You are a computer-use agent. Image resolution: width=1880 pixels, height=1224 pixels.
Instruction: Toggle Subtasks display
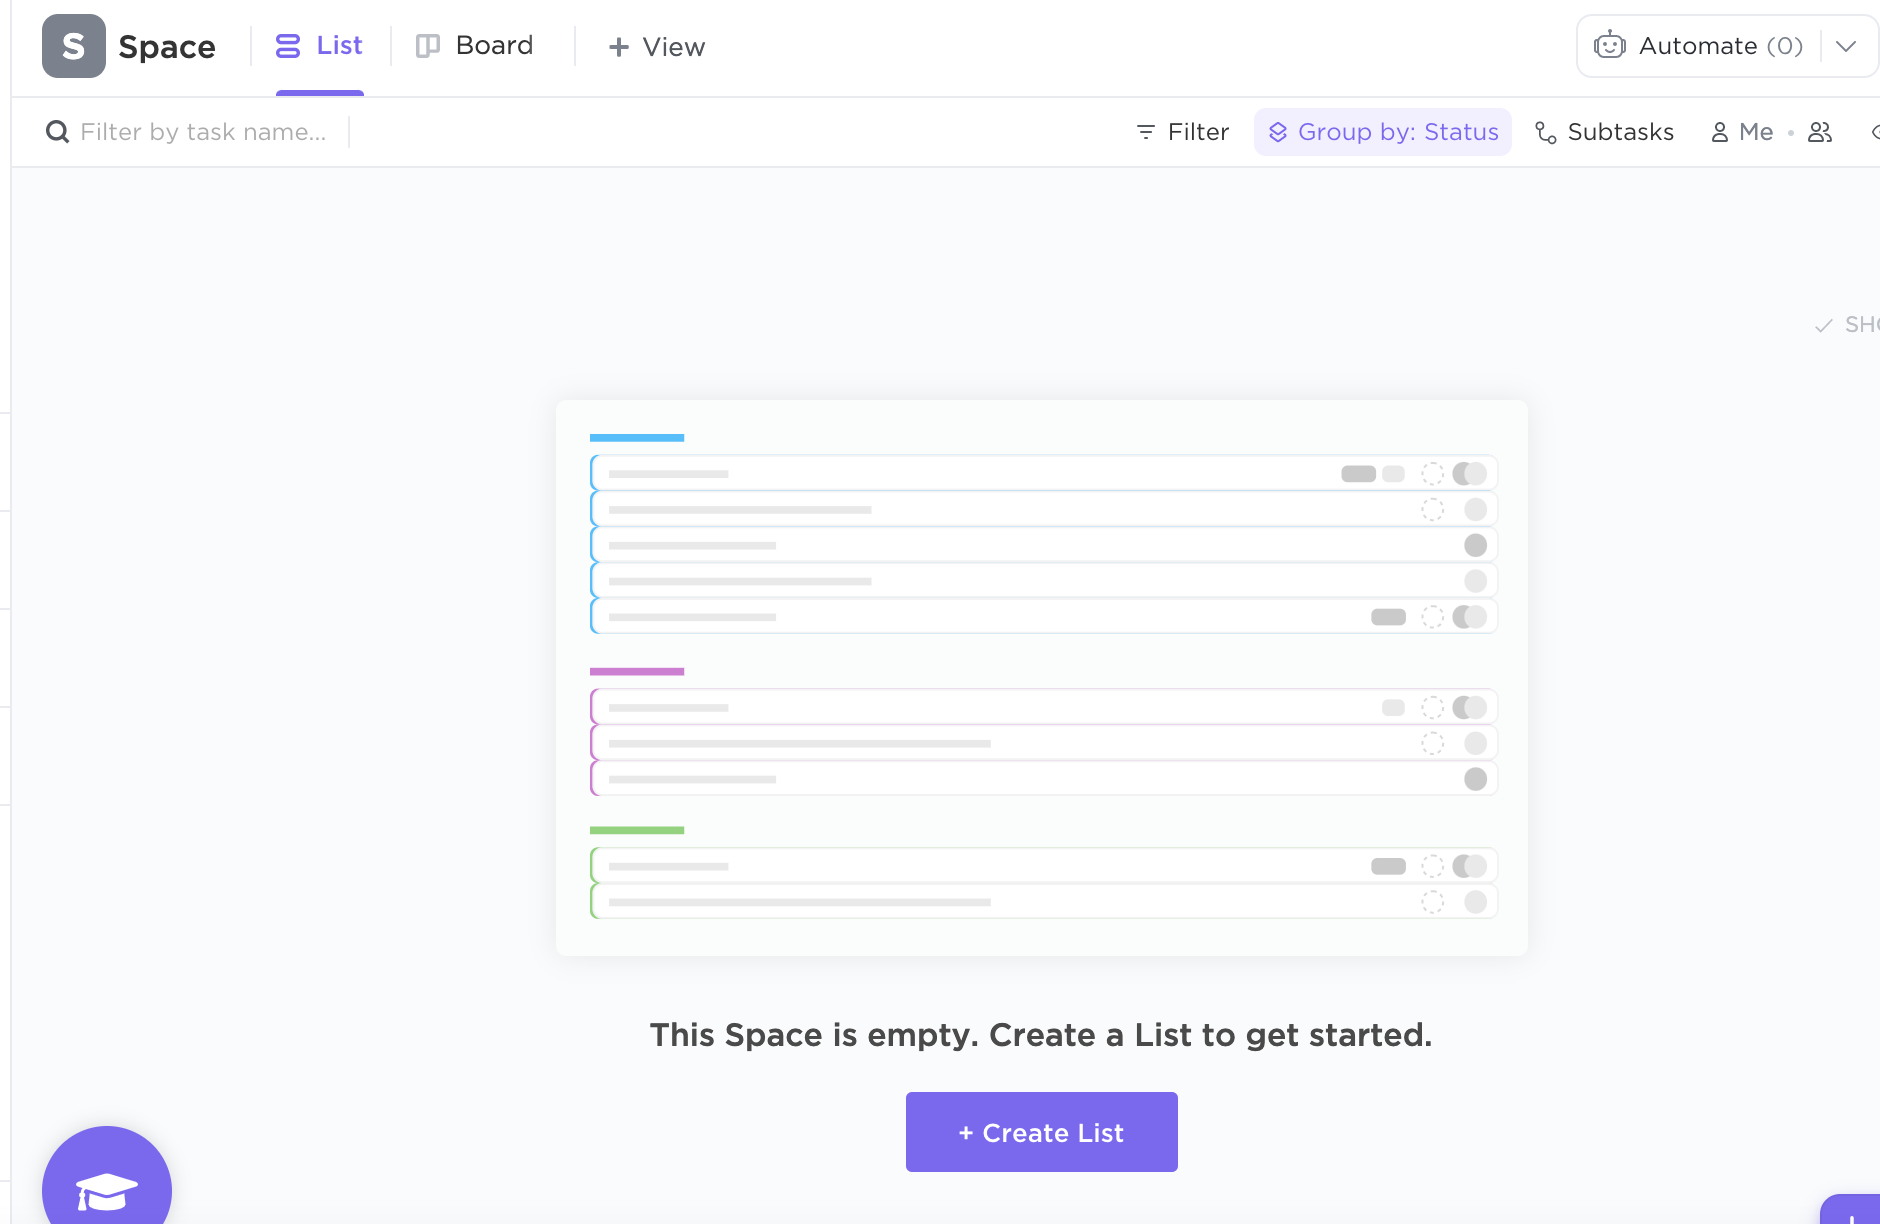tap(1604, 132)
